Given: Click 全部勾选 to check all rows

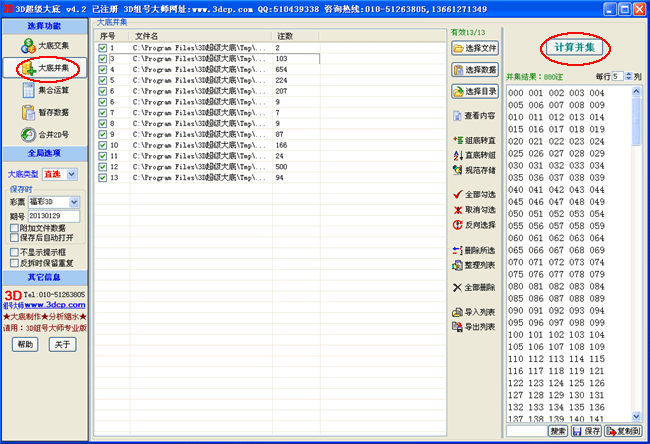Looking at the screenshot, I should tap(474, 193).
